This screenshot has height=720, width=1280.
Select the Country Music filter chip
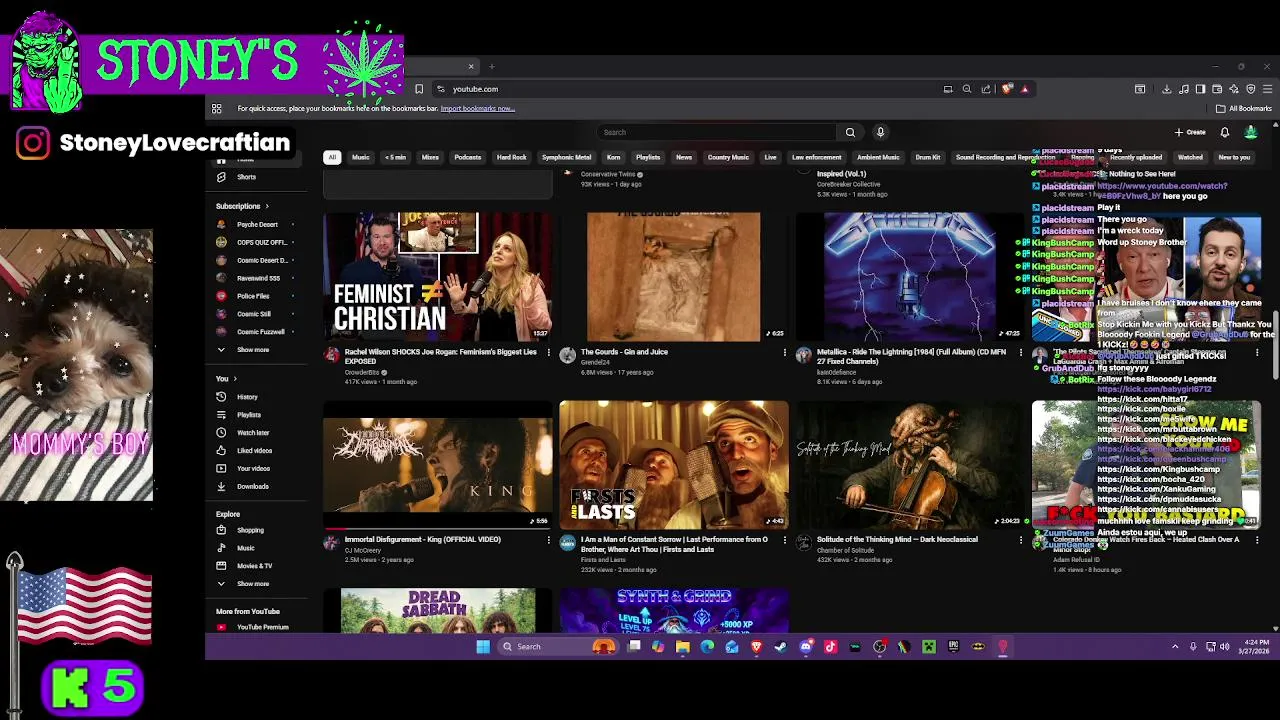pos(728,157)
